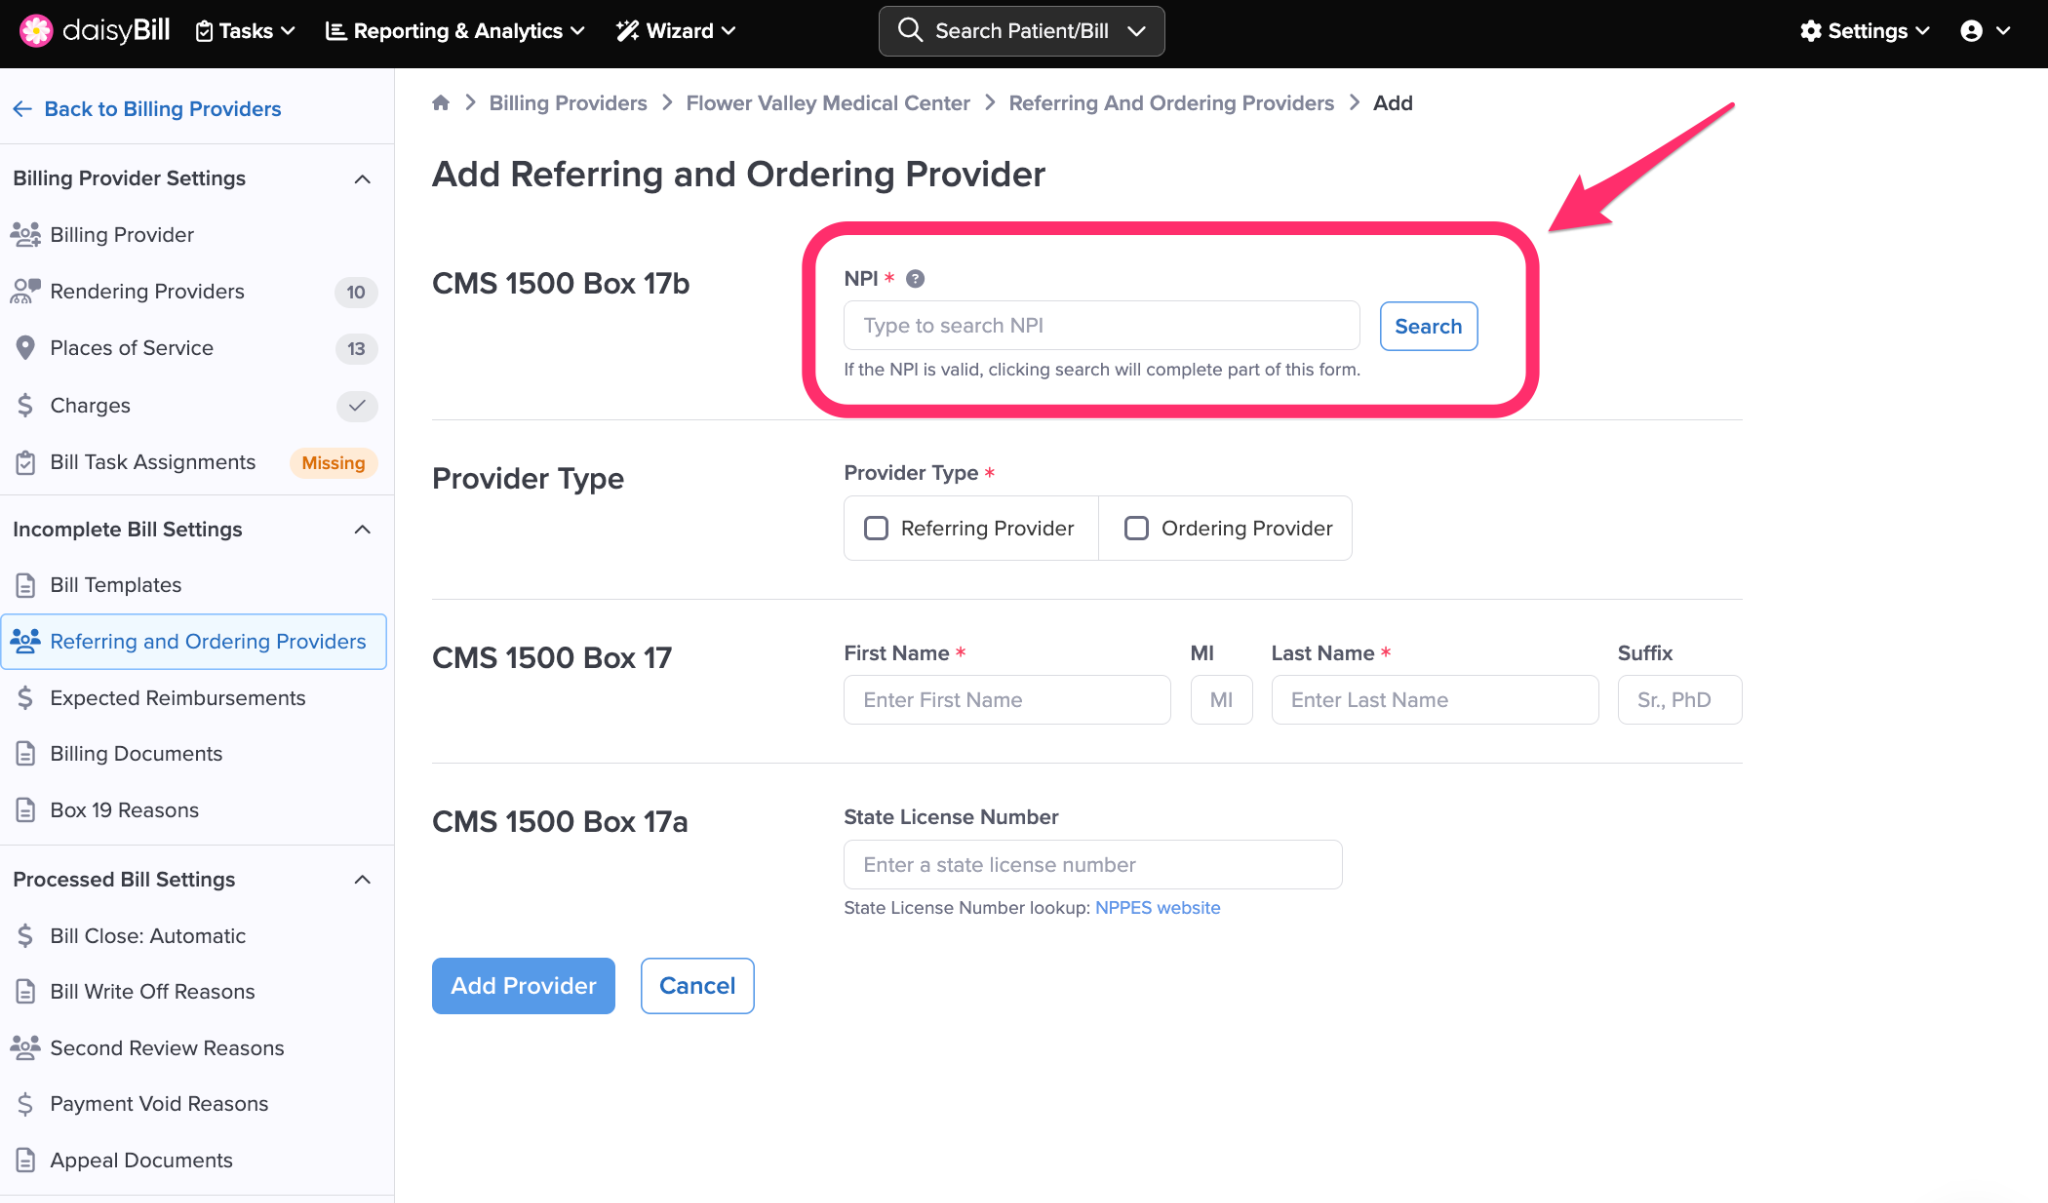Check the Ordering Provider checkbox

point(1136,528)
